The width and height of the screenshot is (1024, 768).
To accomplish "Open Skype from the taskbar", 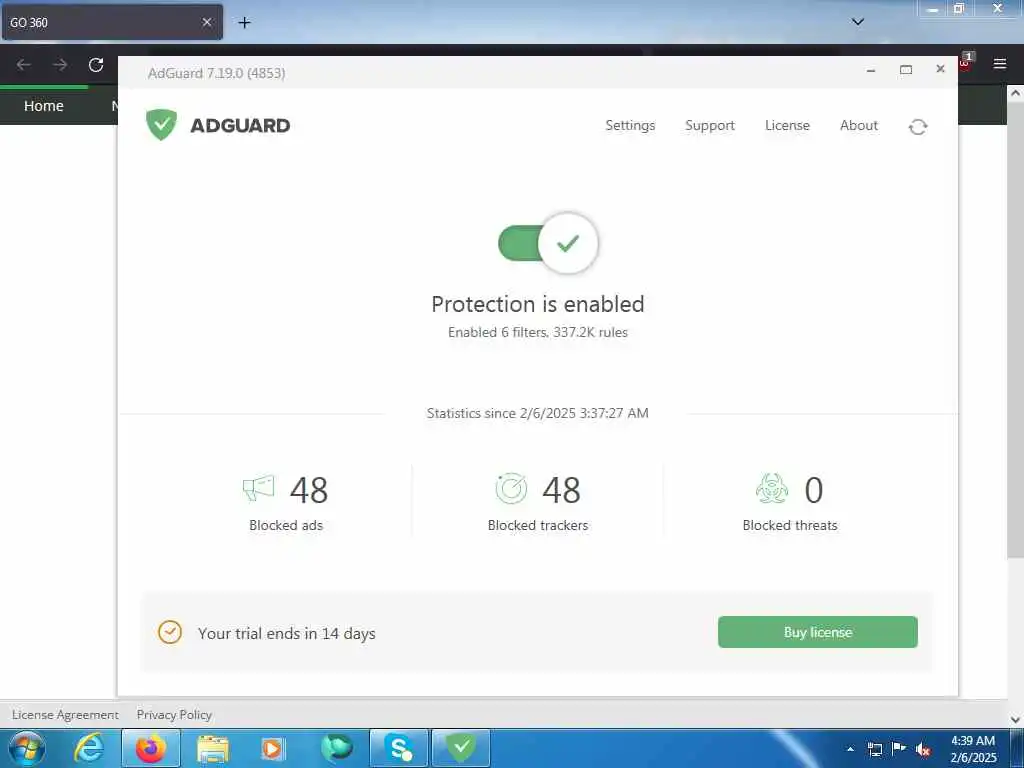I will pyautogui.click(x=398, y=748).
